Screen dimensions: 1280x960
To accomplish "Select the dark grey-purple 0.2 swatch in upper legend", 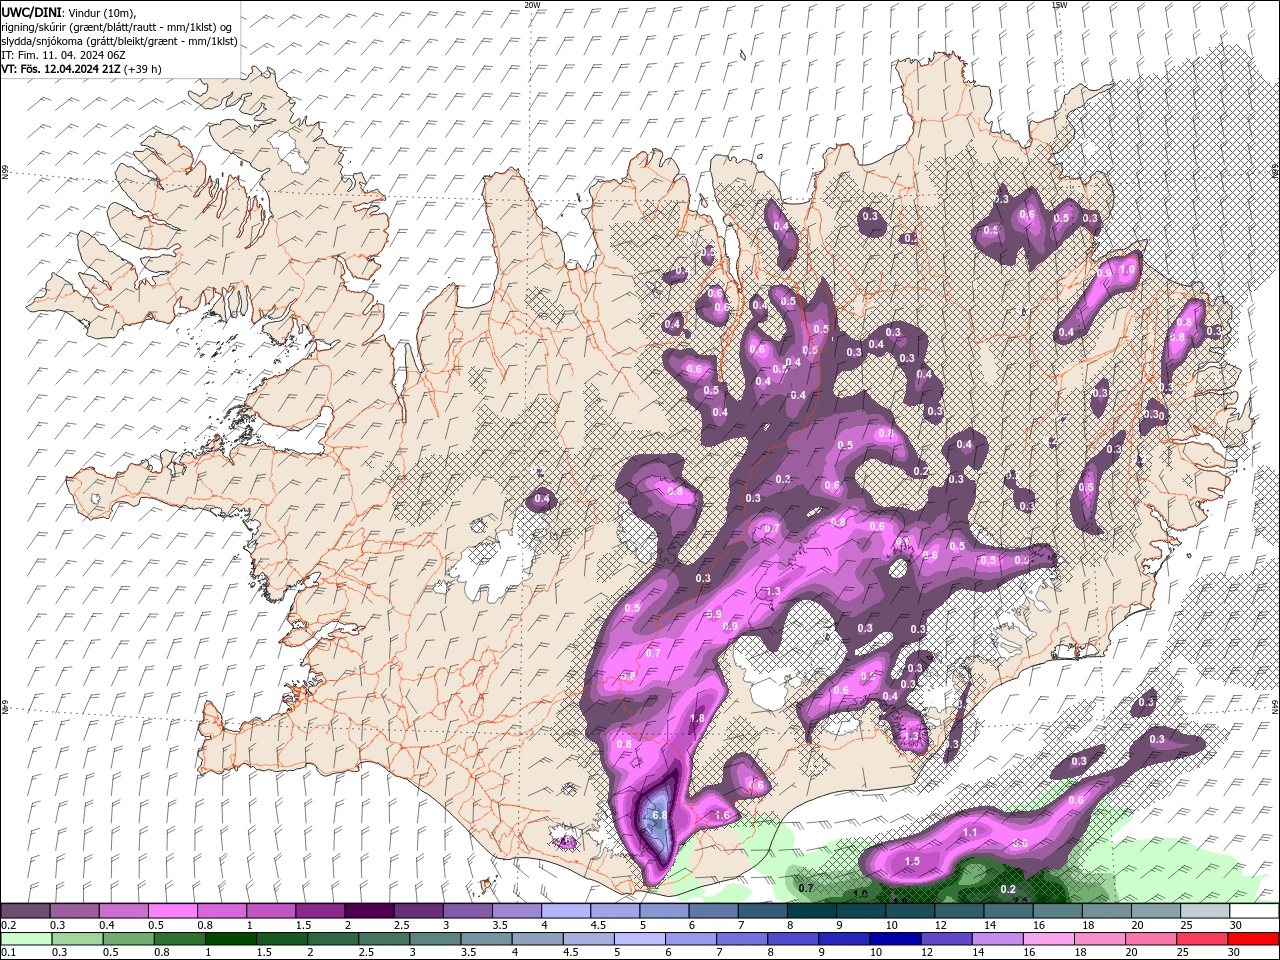I will click(x=25, y=911).
